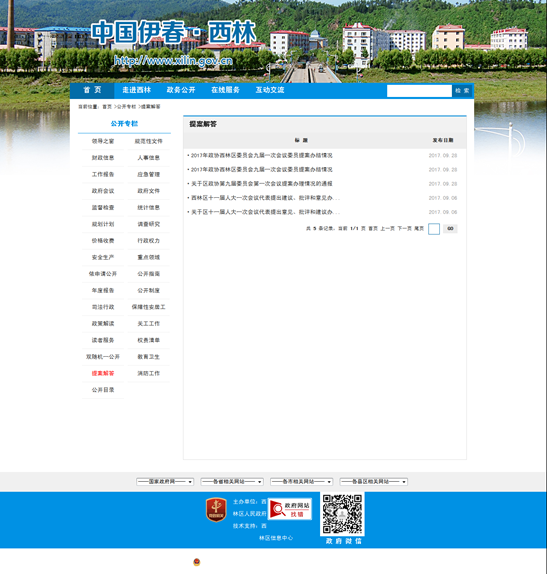
Task: Open the 各县区相关网站 dropdown
Action: coord(374,482)
